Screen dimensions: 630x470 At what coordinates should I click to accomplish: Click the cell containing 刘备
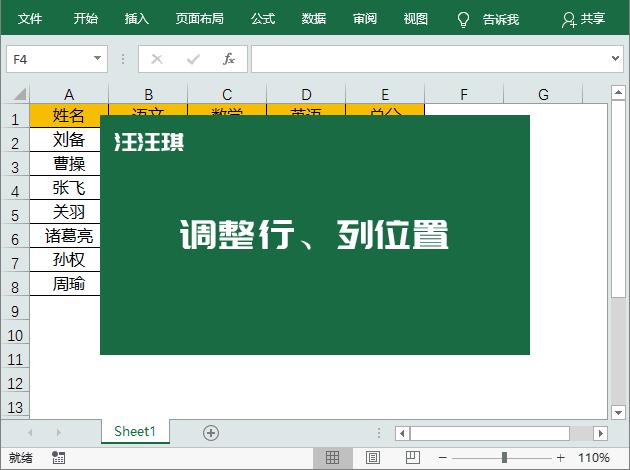coord(65,140)
